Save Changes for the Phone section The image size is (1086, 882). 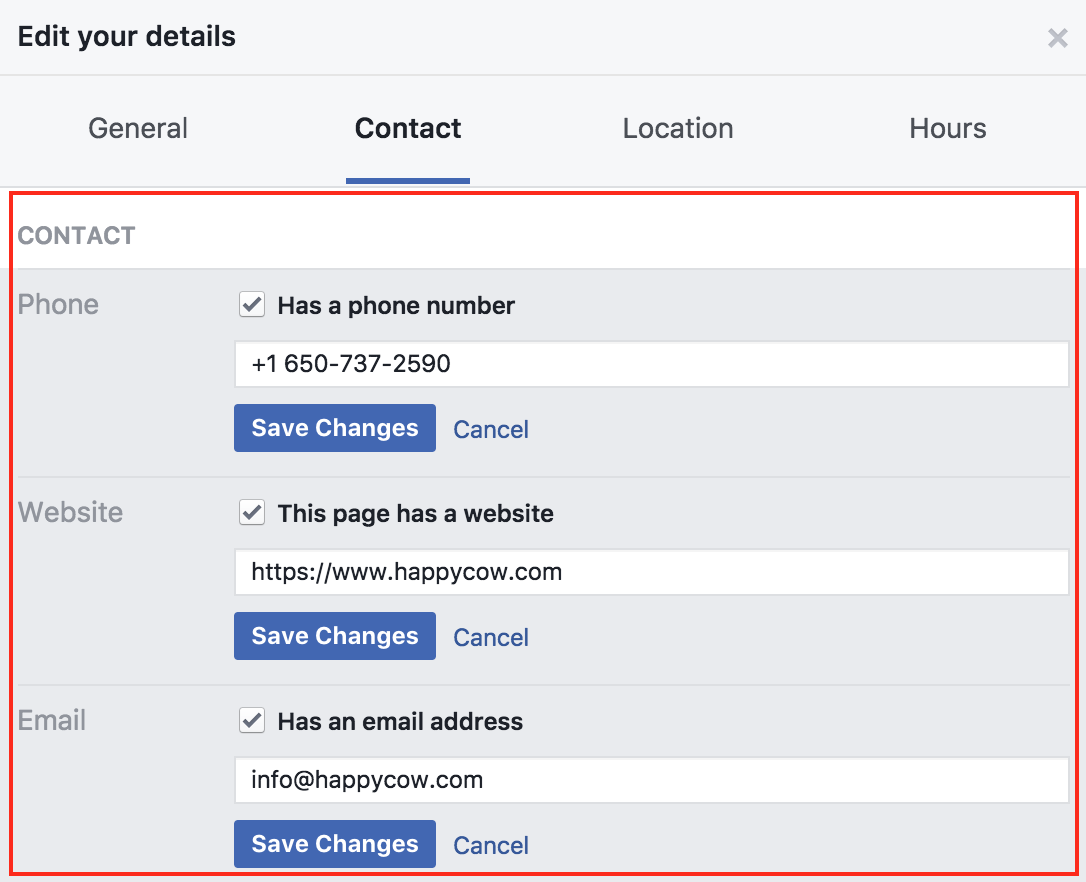[x=335, y=428]
